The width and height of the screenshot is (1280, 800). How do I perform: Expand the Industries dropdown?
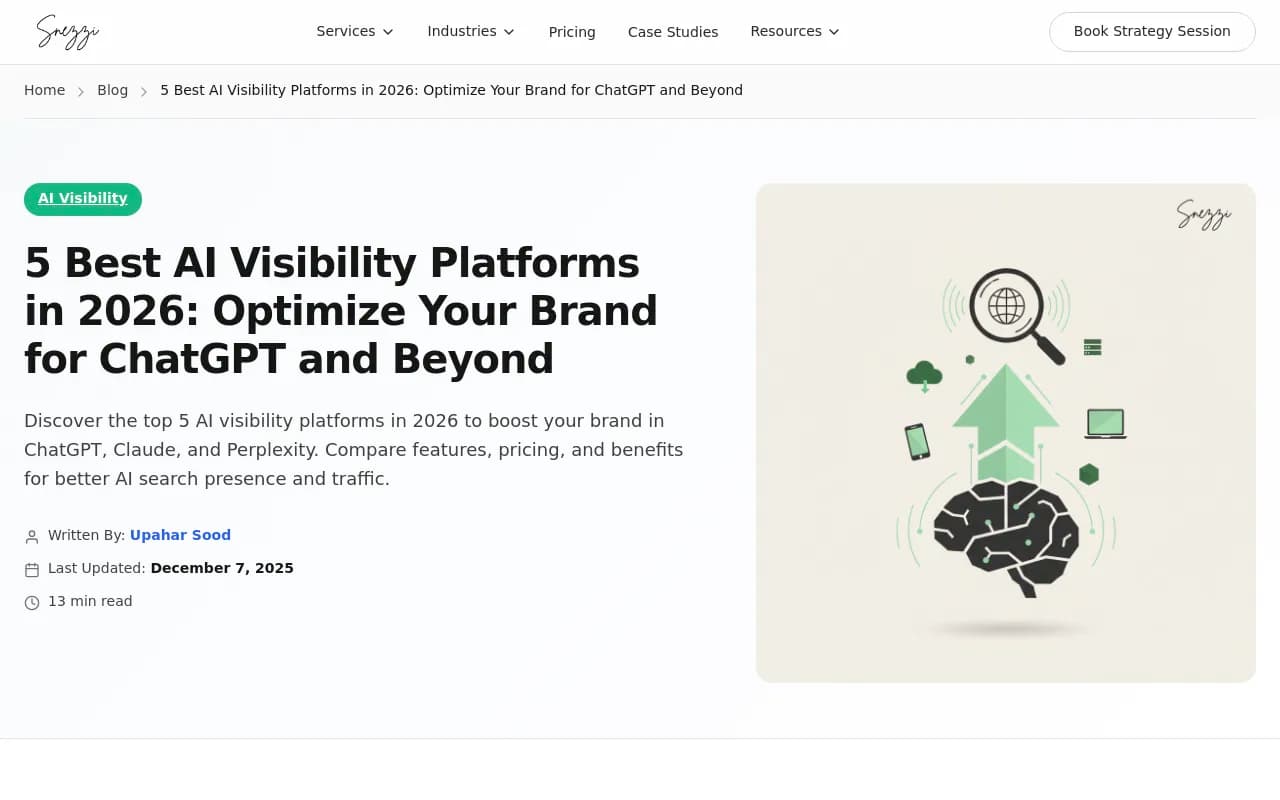point(470,31)
